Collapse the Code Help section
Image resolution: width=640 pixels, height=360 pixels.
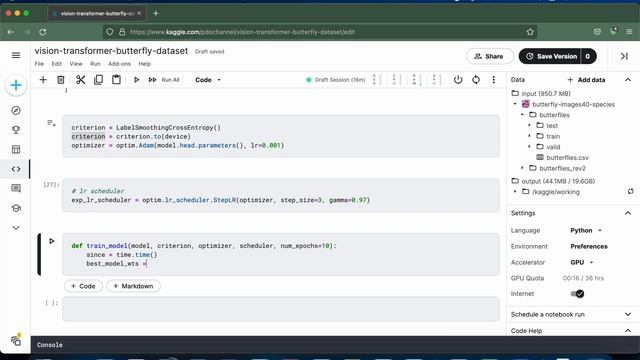coord(628,331)
